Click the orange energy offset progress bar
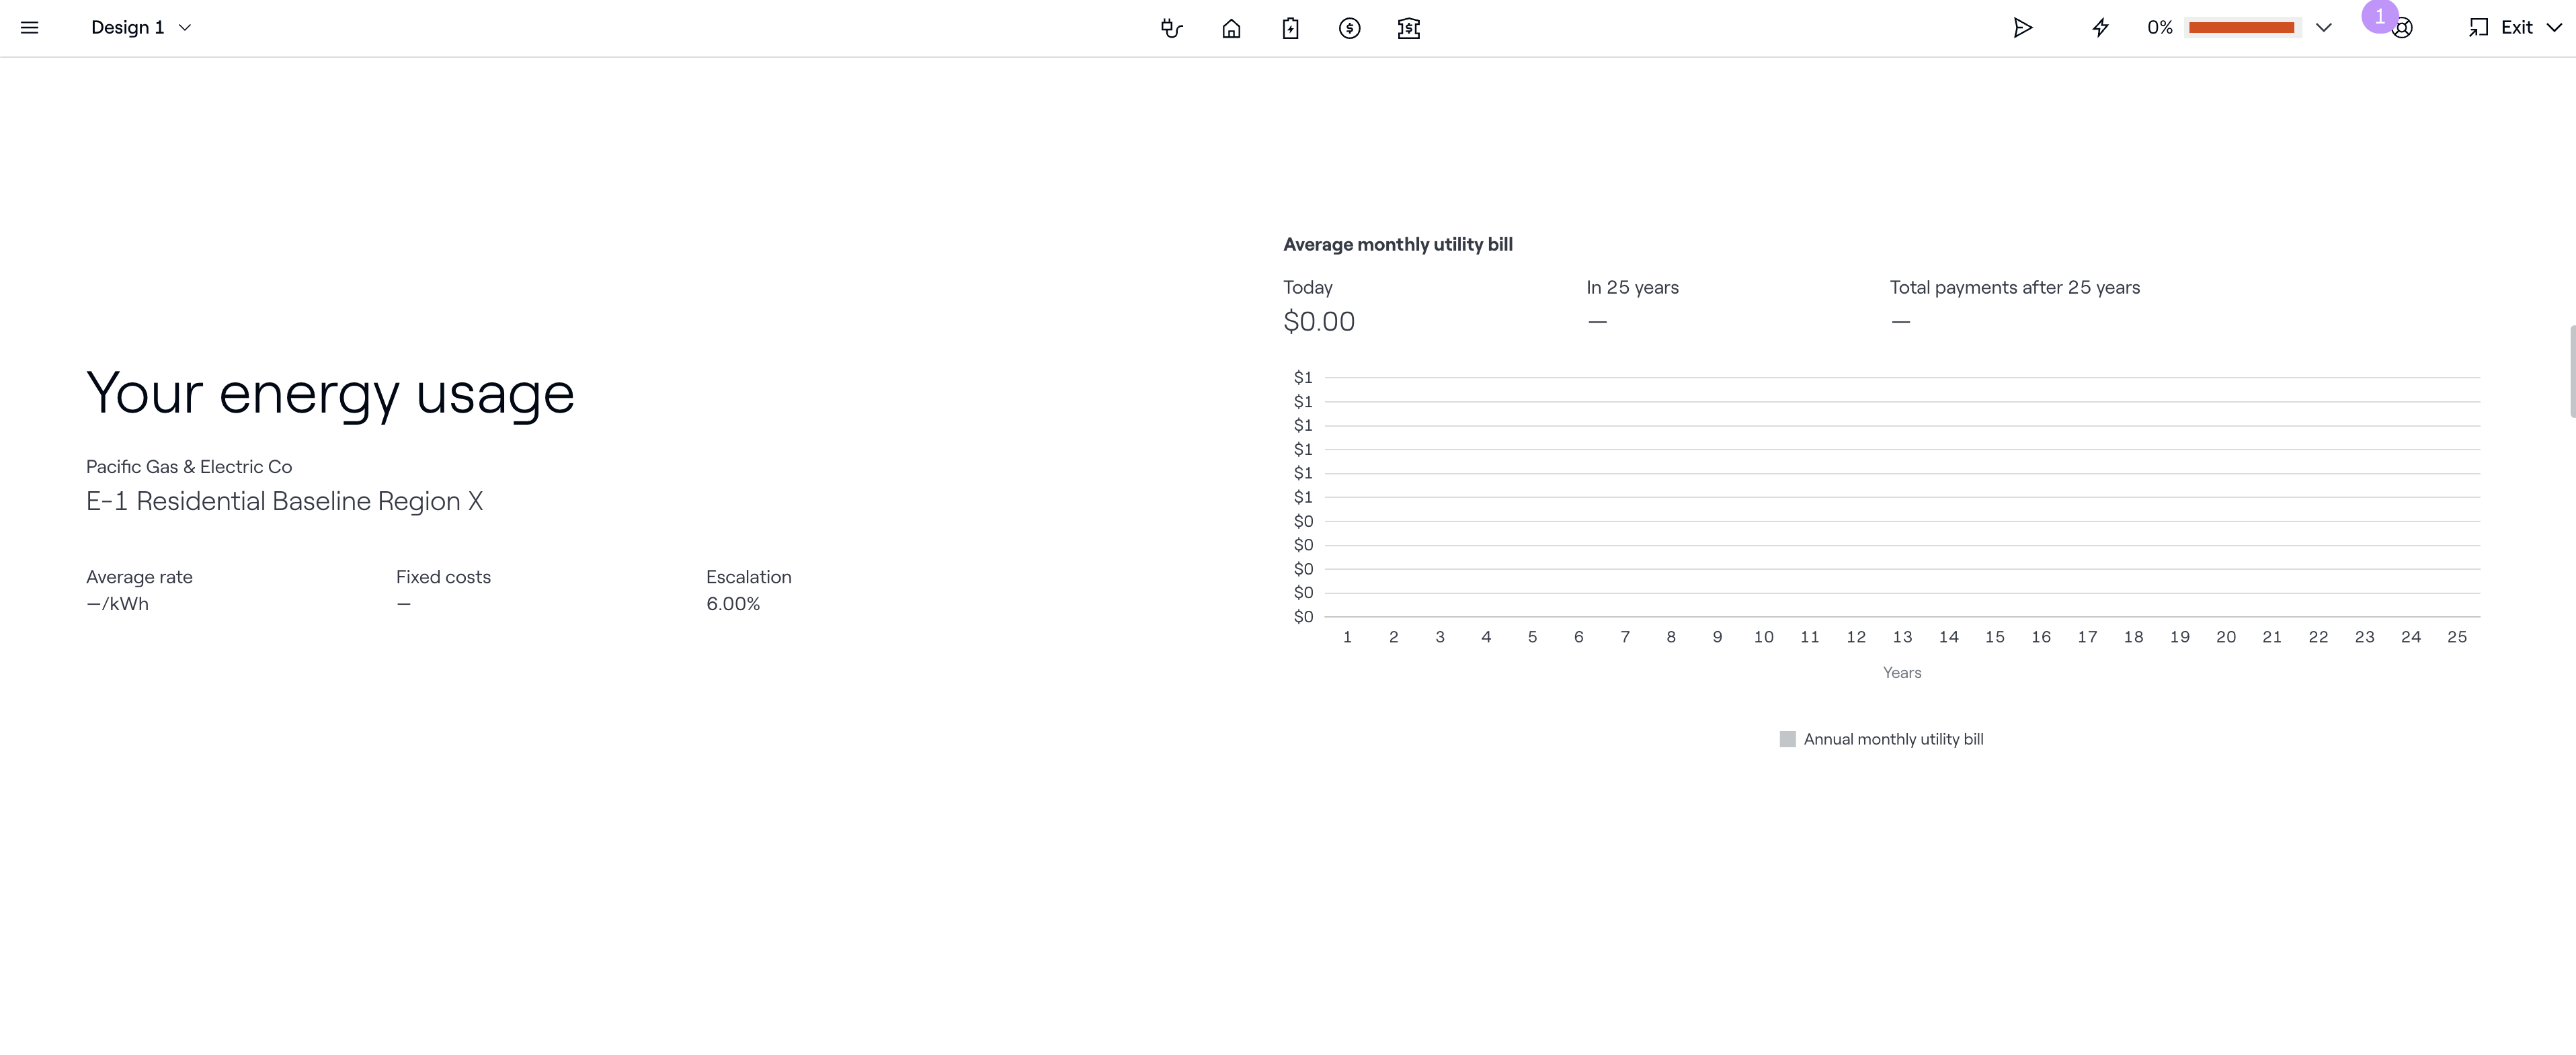 point(2241,28)
